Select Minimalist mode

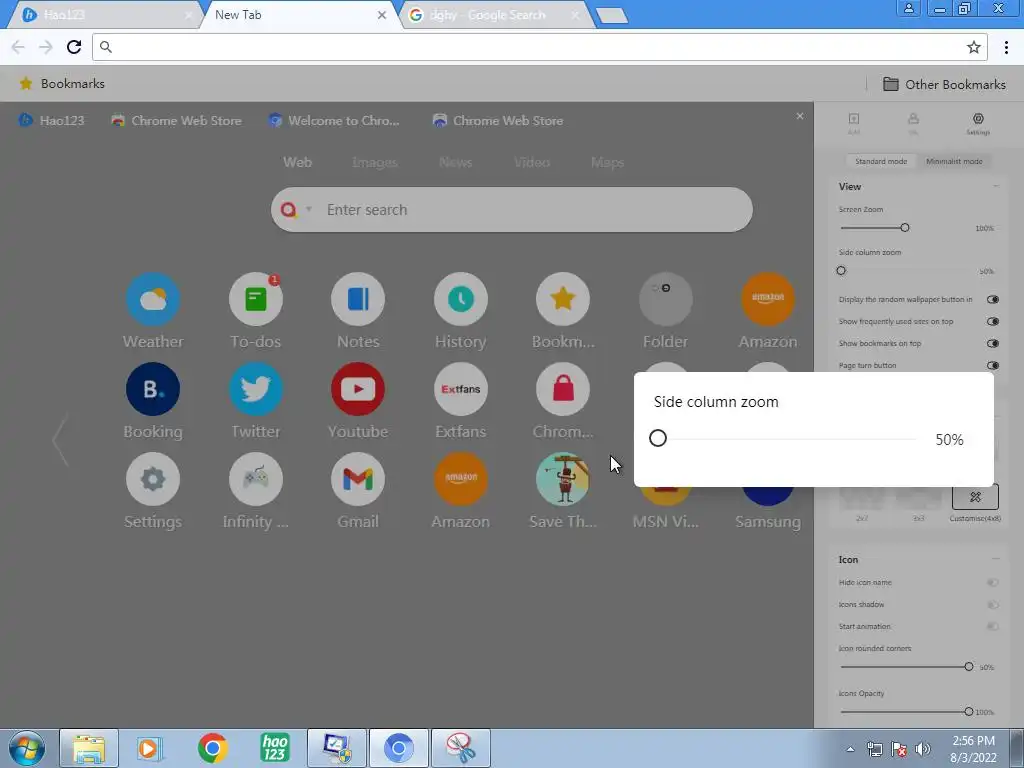point(954,161)
